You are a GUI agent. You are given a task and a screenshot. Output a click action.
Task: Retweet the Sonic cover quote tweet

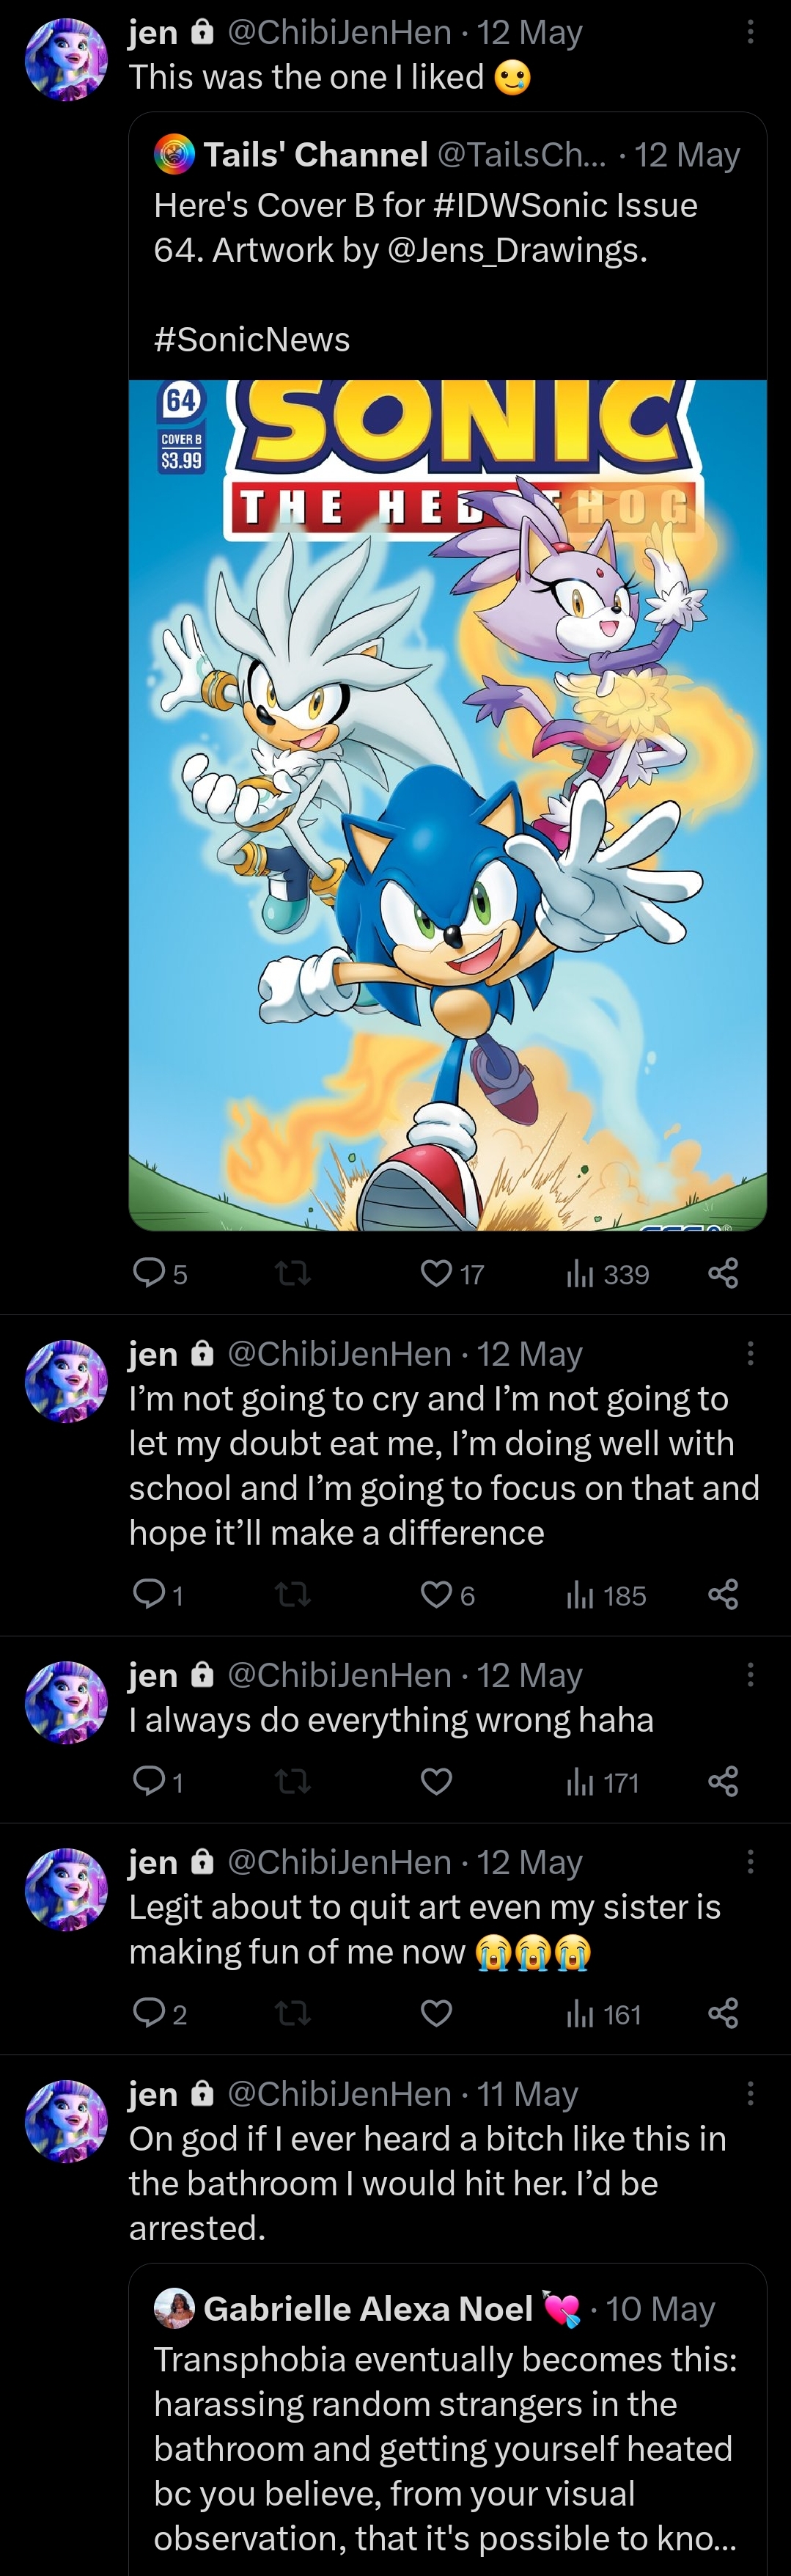coord(292,1273)
